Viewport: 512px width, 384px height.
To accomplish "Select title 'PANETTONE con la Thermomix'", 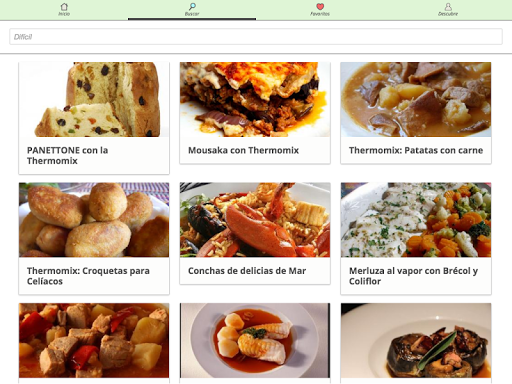I will (68, 156).
